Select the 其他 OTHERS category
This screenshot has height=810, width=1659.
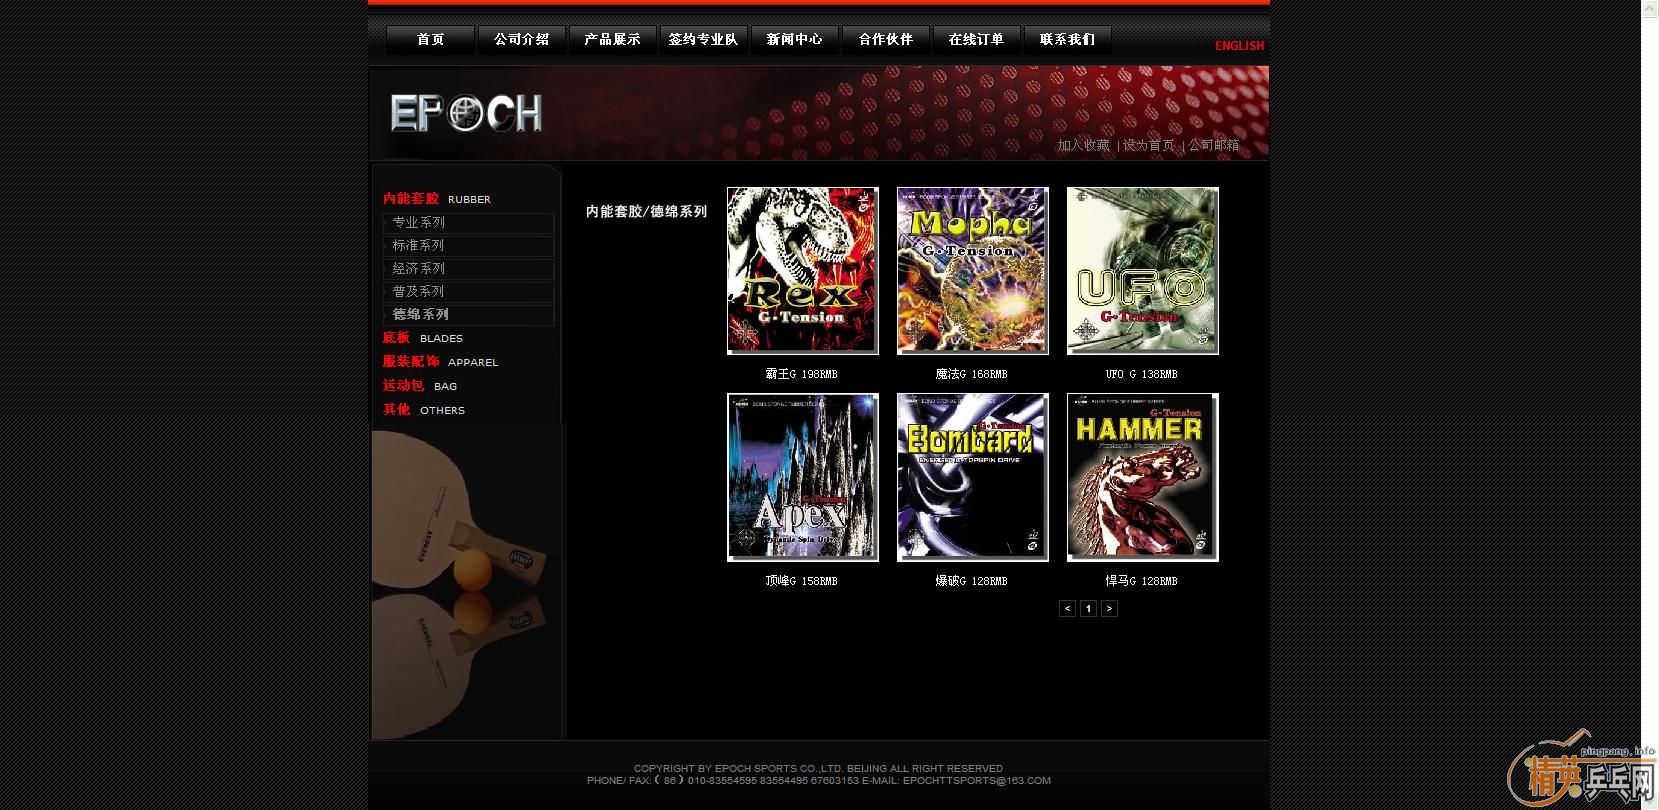tap(423, 410)
